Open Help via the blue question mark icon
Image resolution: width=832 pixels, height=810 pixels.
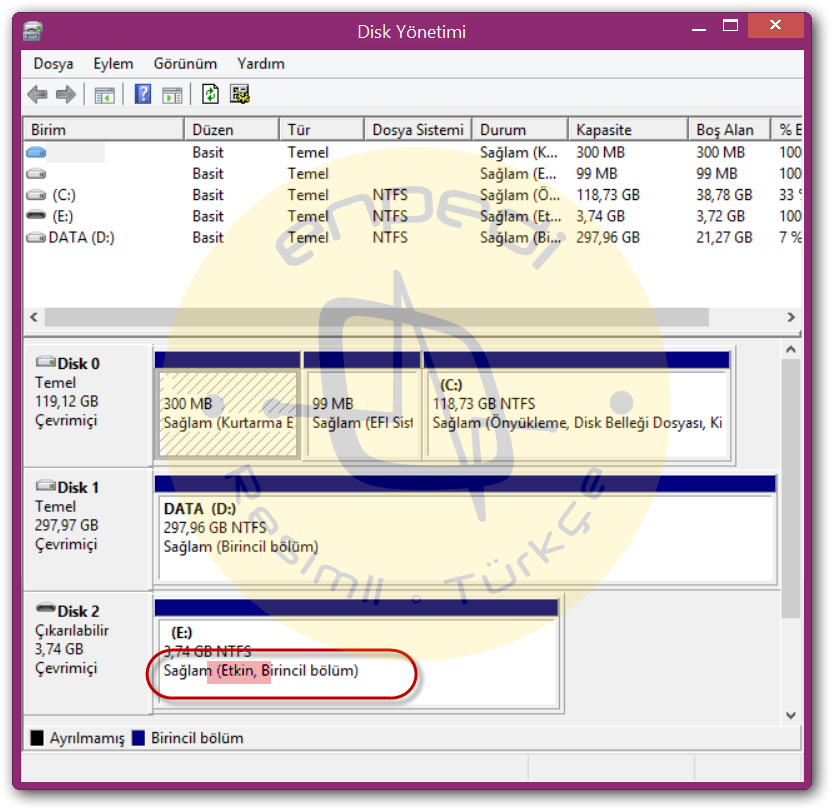141,94
